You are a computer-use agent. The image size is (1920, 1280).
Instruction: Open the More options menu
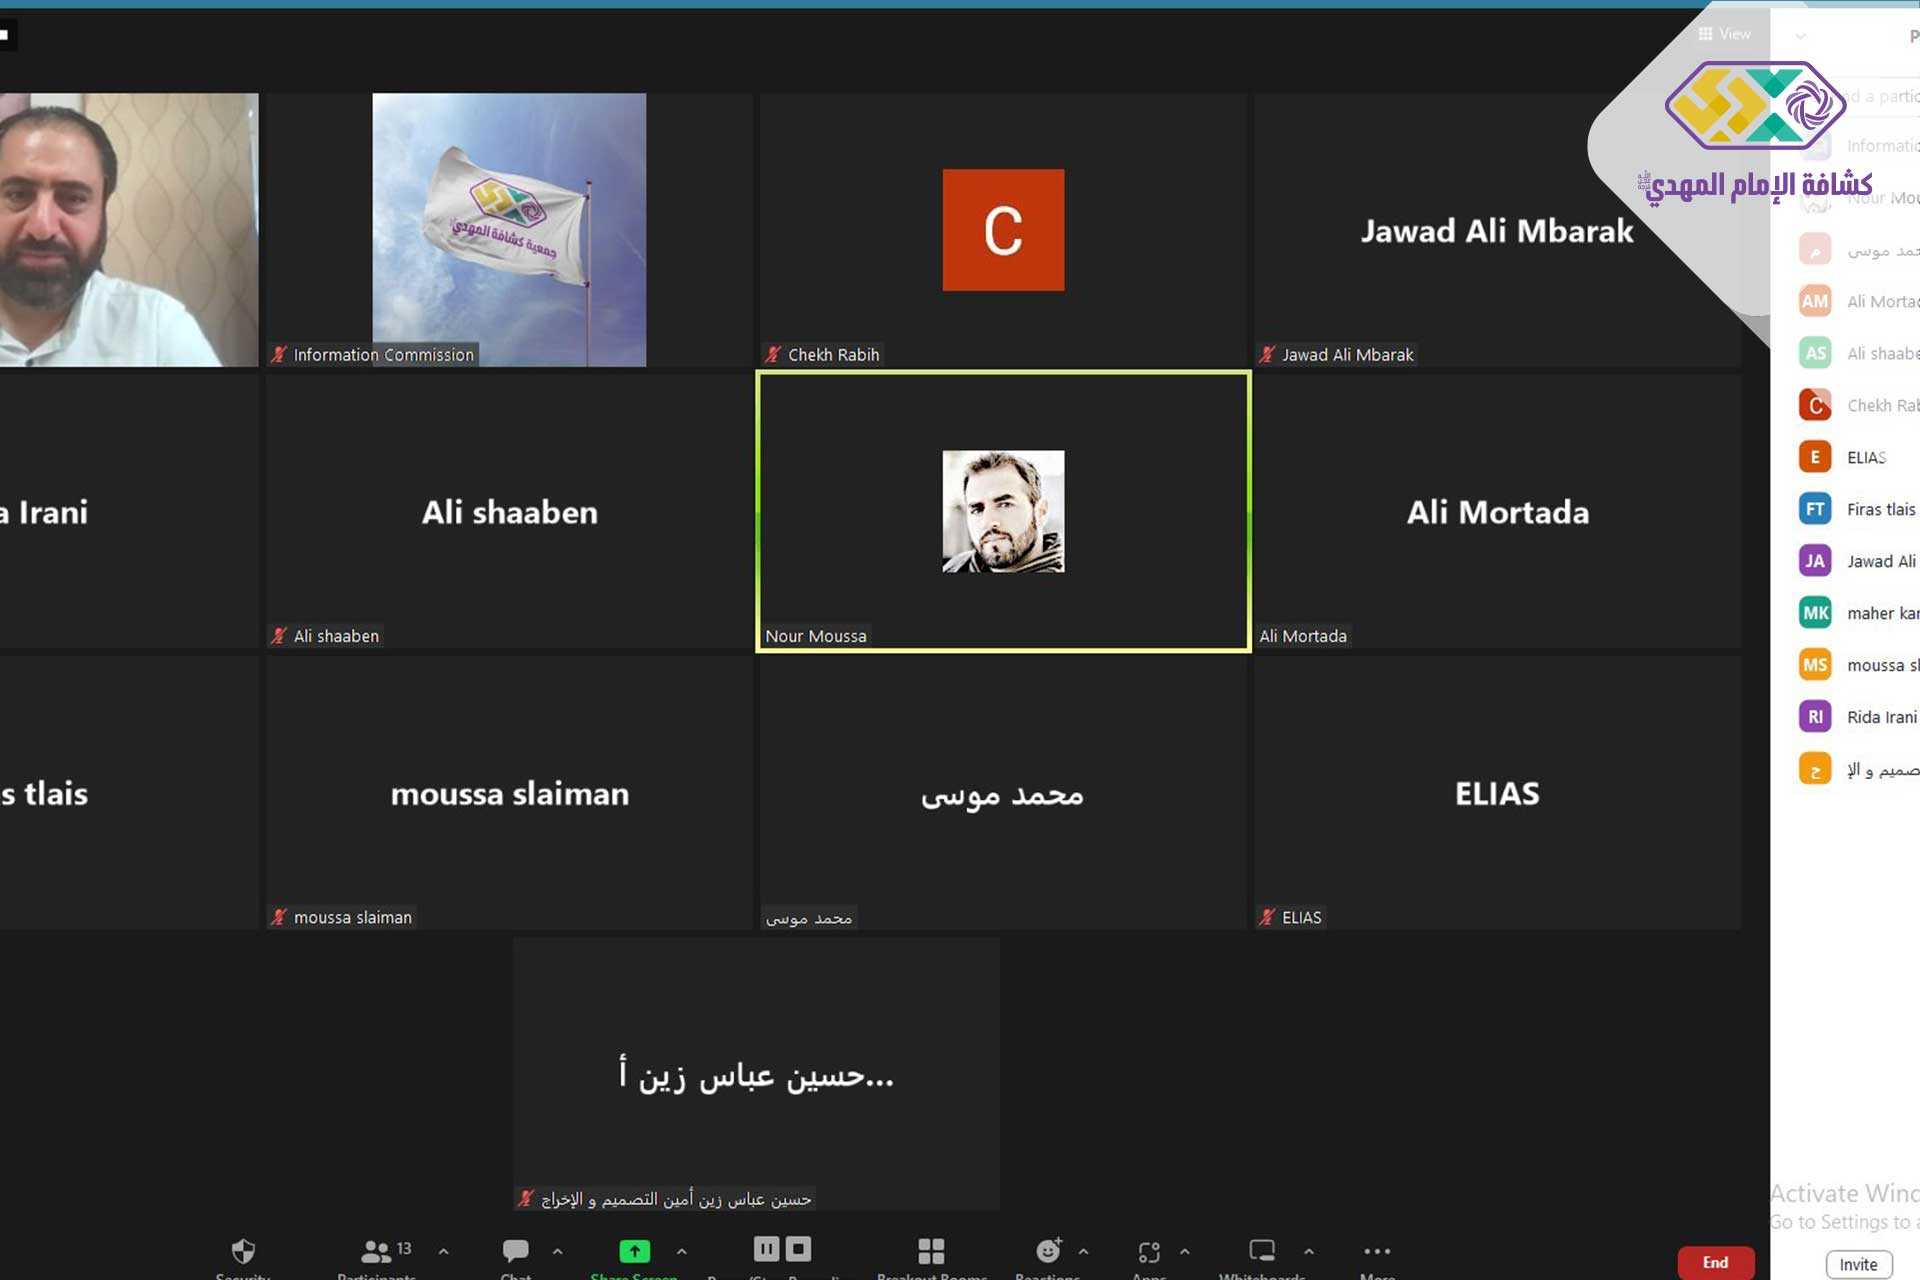1377,1251
